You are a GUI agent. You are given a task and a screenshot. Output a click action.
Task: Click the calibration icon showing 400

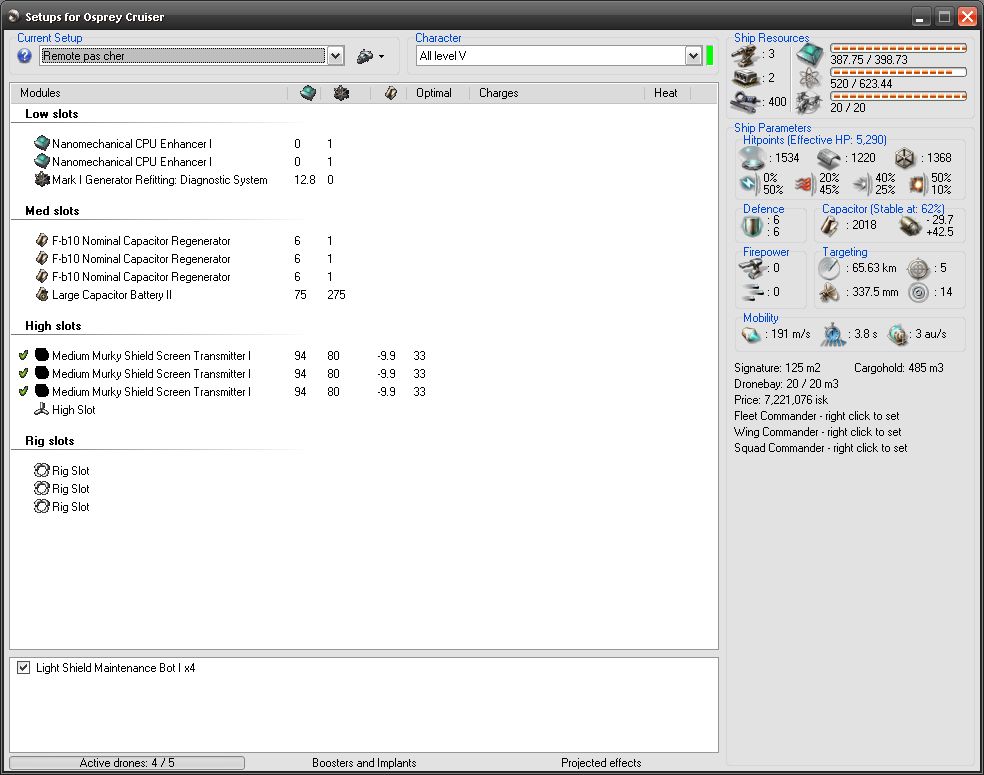[x=745, y=101]
